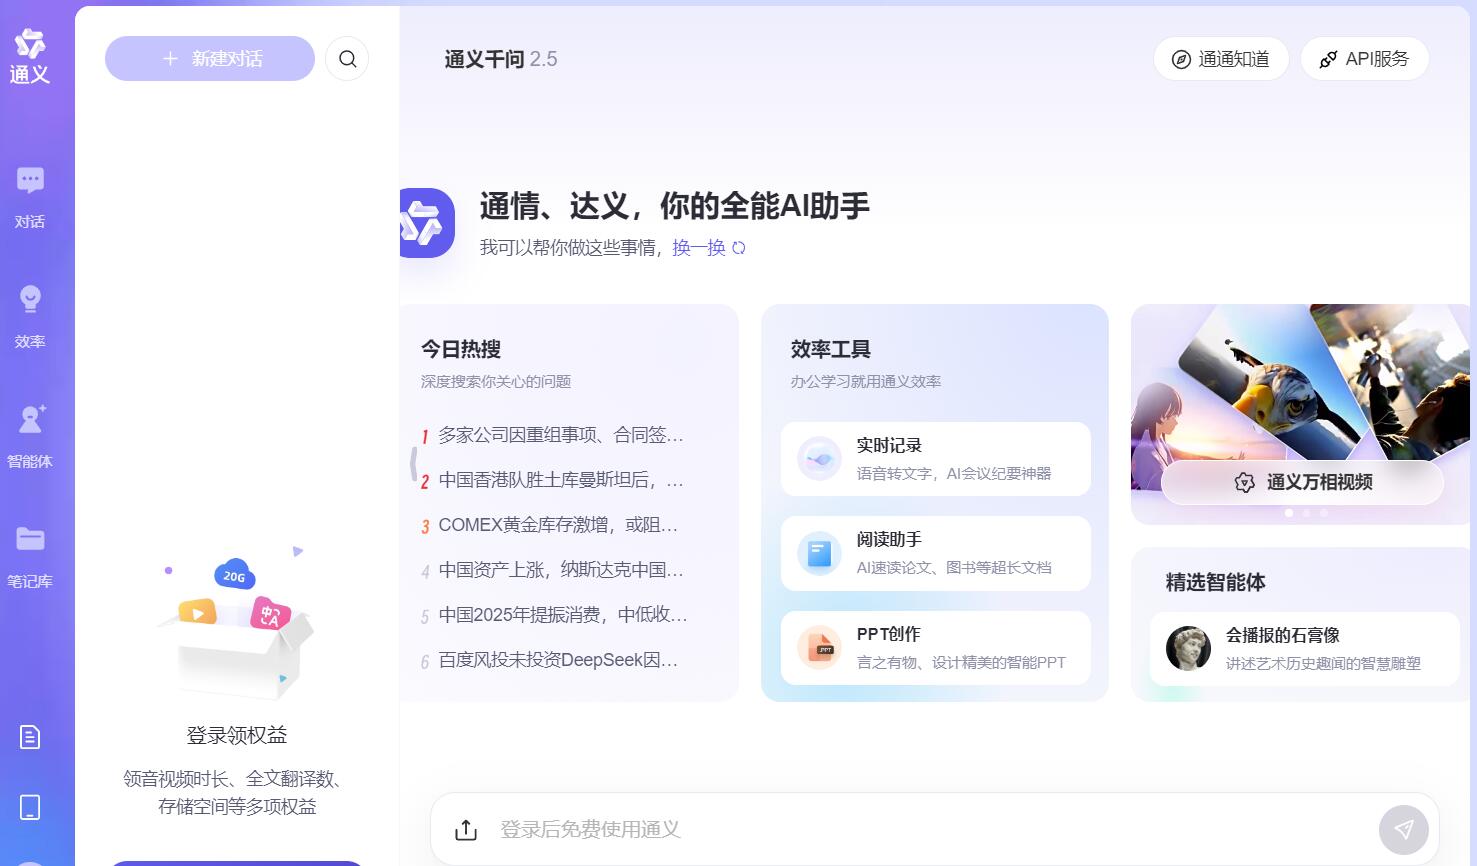Open the 阅读助手 tool card
The width and height of the screenshot is (1477, 866).
(x=935, y=553)
